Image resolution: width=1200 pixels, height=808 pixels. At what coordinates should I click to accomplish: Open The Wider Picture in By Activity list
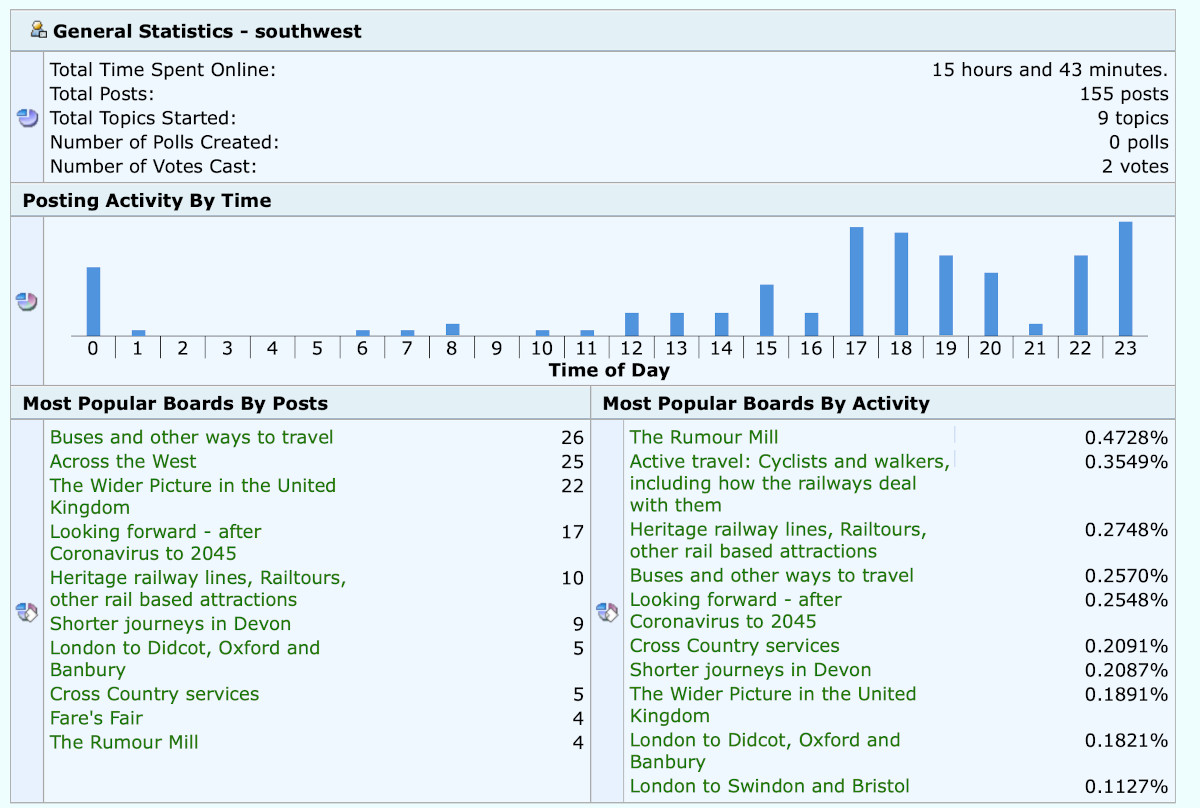(x=772, y=694)
